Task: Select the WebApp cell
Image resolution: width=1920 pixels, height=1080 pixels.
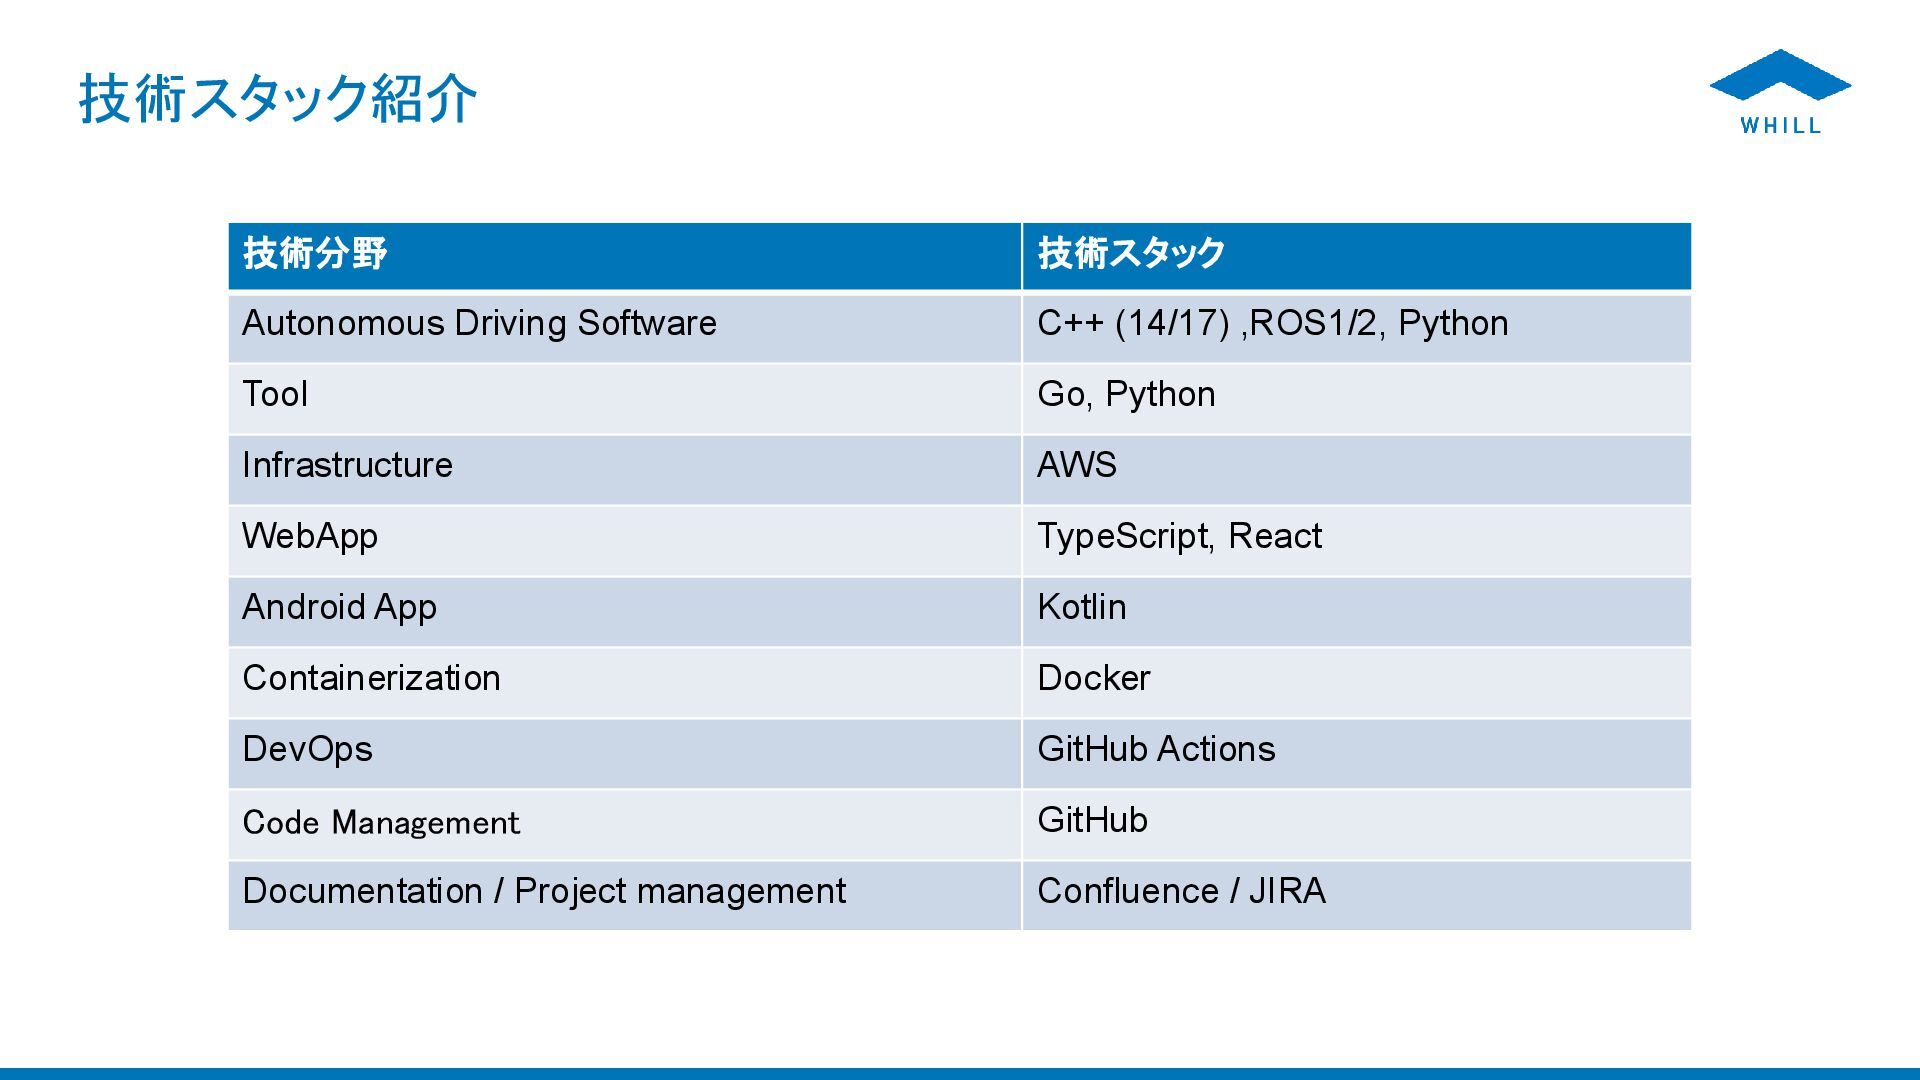Action: (310, 537)
